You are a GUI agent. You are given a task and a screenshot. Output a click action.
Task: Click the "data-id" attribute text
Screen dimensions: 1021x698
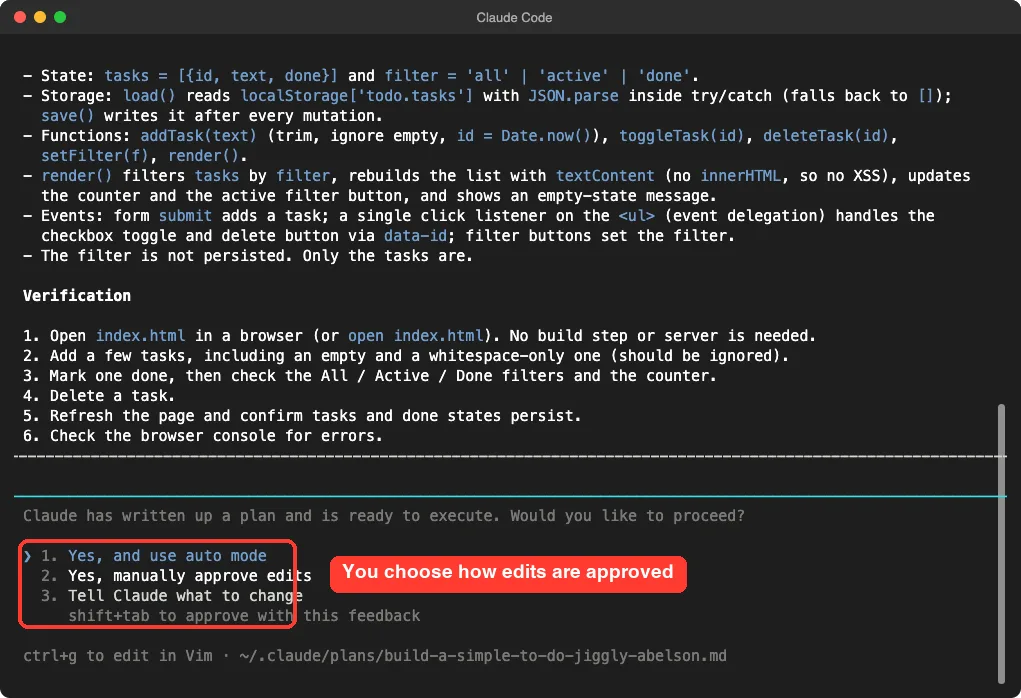pos(415,236)
